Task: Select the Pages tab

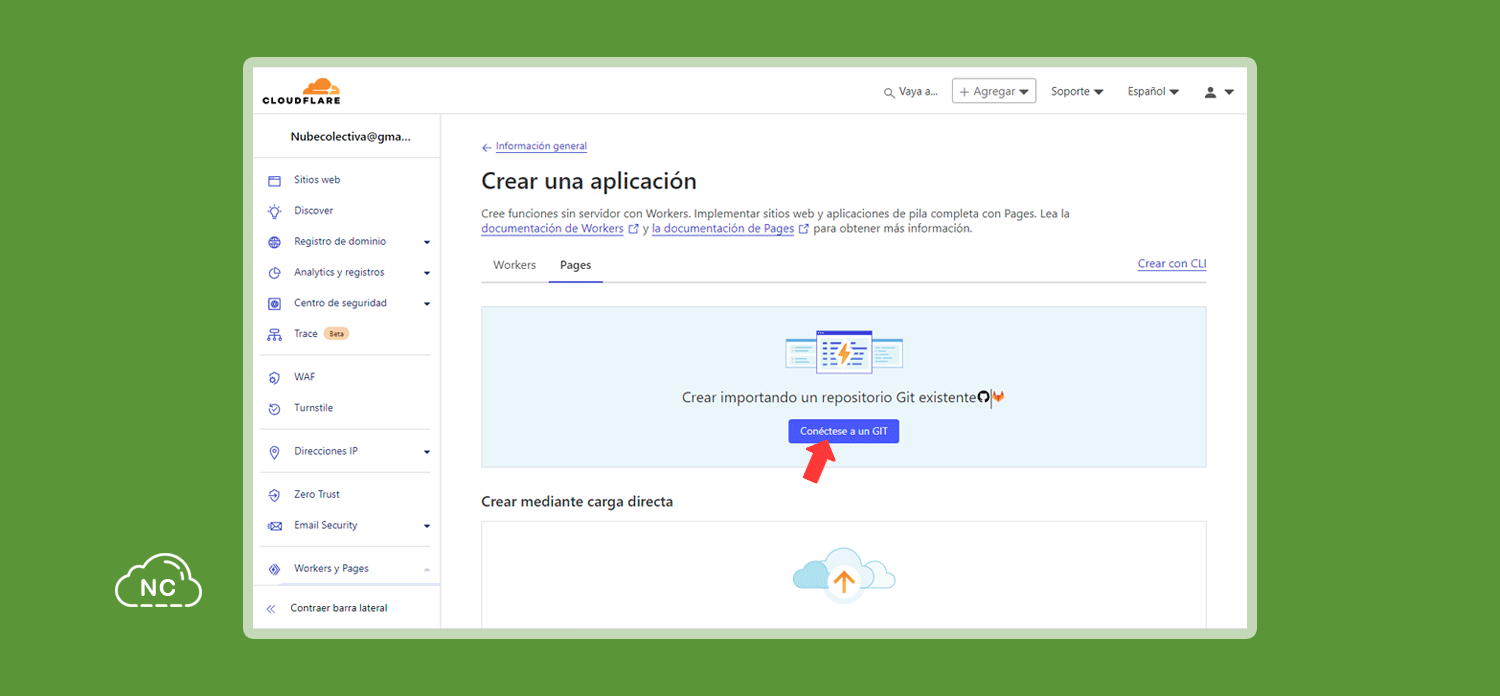Action: click(575, 265)
